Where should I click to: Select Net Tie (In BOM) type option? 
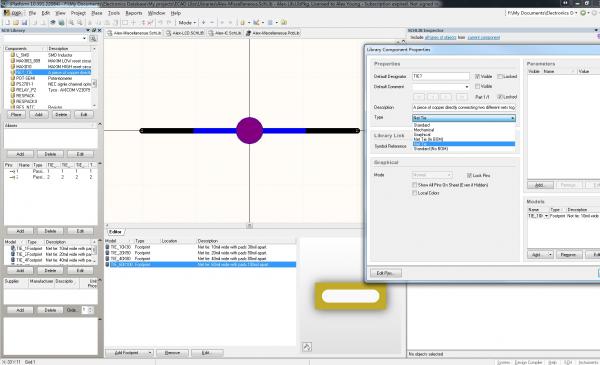point(464,139)
